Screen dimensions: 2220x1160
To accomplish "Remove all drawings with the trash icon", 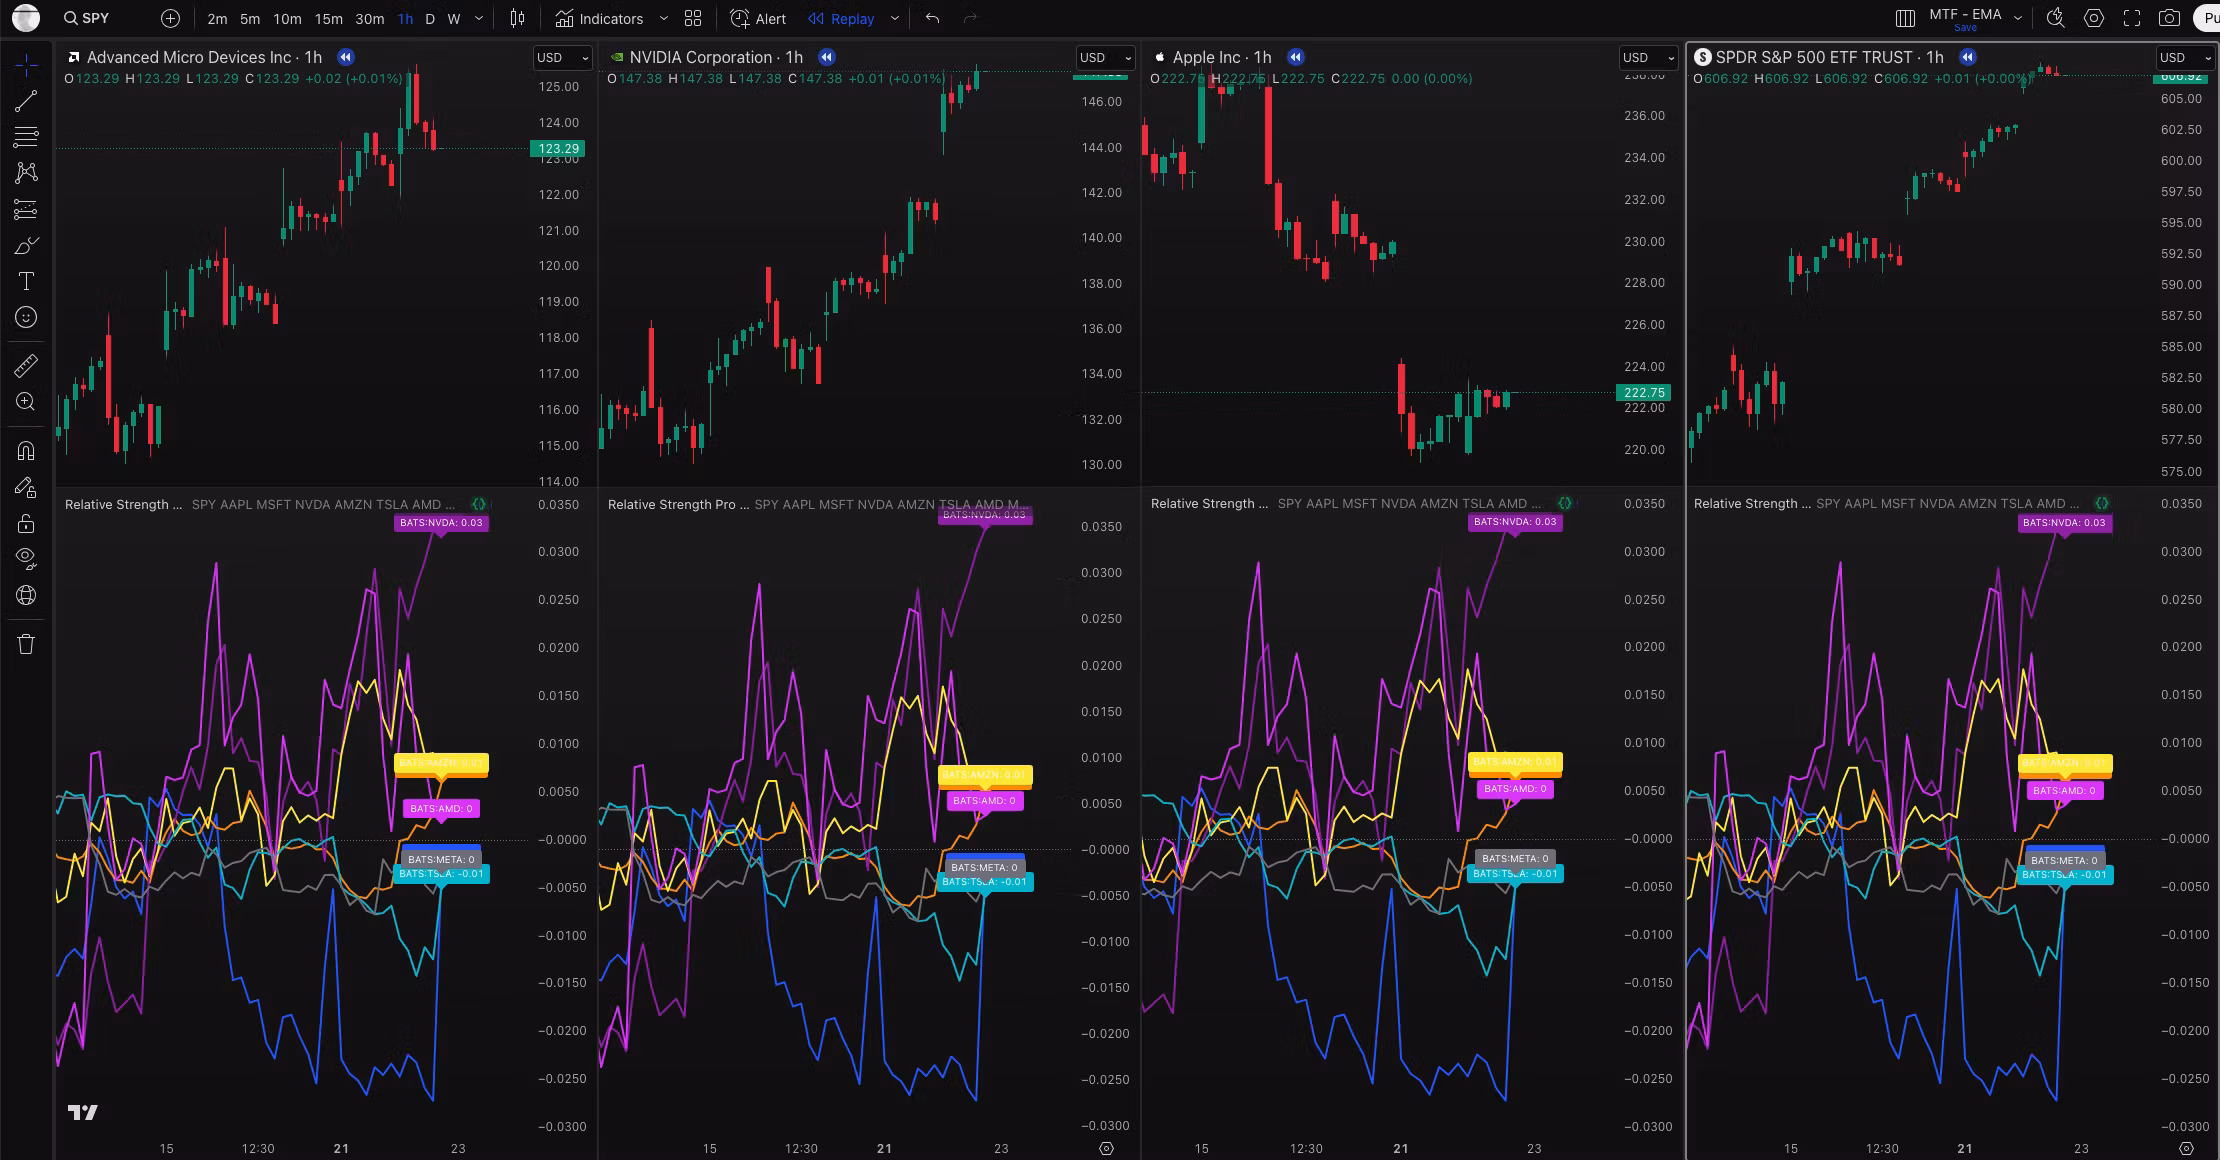I will [x=27, y=644].
